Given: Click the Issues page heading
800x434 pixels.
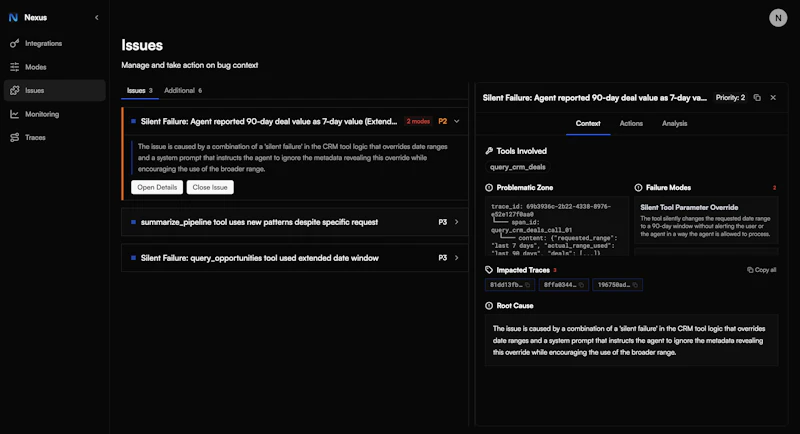Looking at the screenshot, I should pyautogui.click(x=142, y=45).
